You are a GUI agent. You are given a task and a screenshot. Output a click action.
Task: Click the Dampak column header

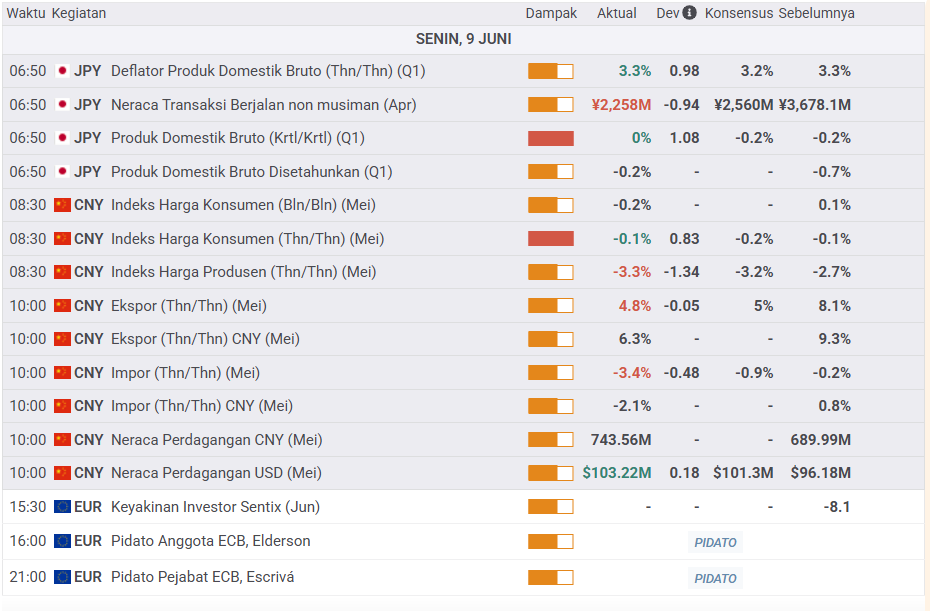click(551, 13)
